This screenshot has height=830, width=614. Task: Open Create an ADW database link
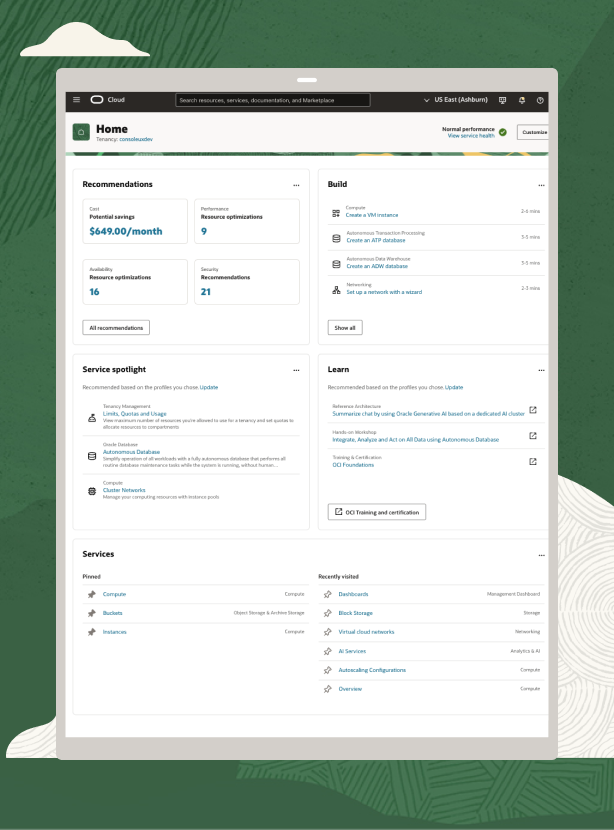click(x=377, y=266)
